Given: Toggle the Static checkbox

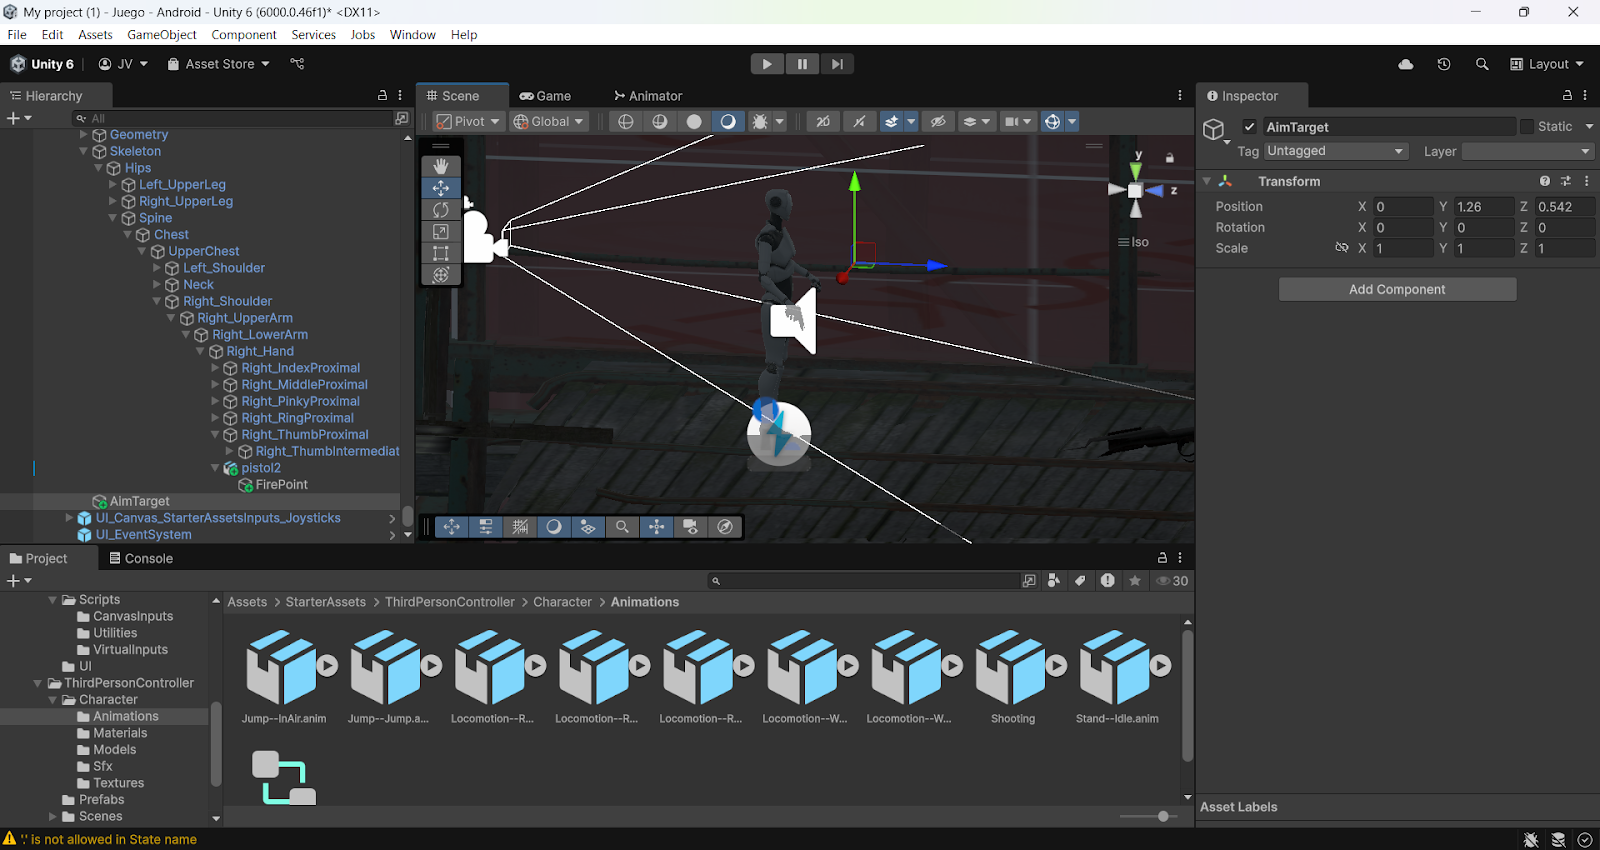Looking at the screenshot, I should [x=1527, y=127].
